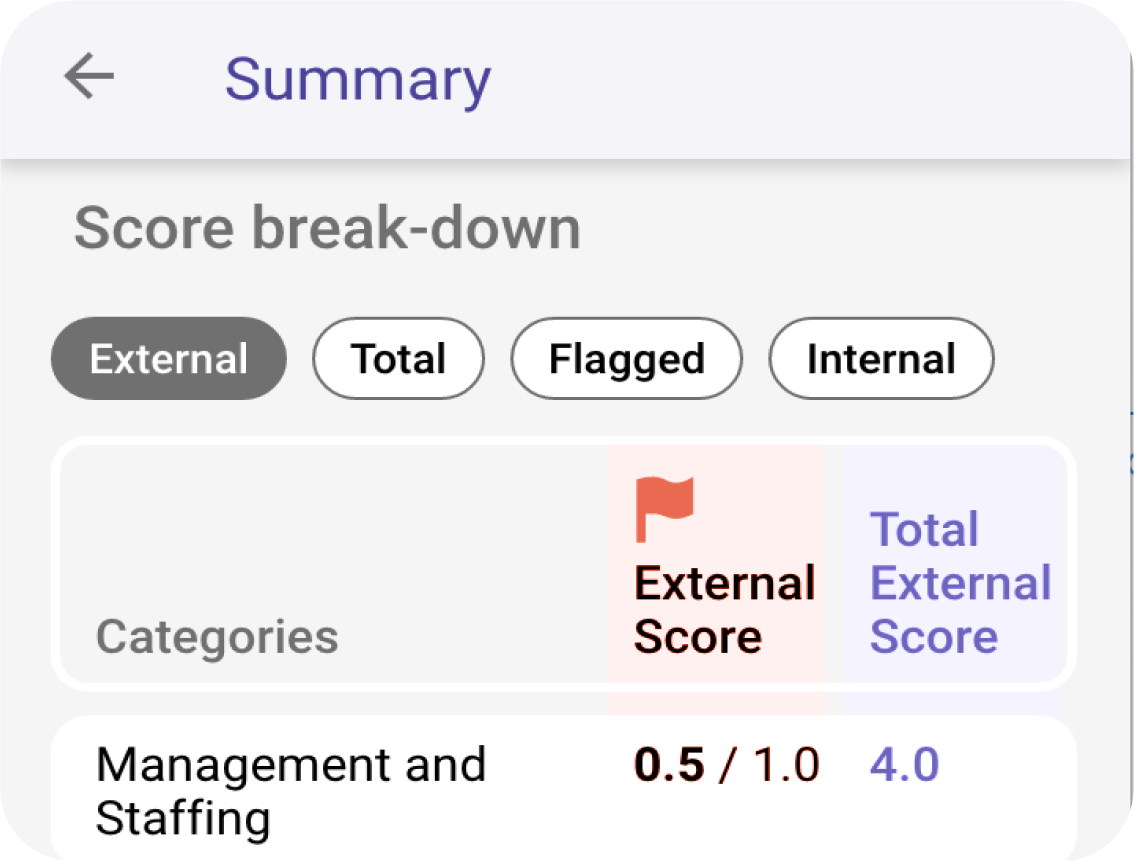Screen dimensions: 1134x861
Task: Open the Management and Staffing category row
Action: point(289,790)
